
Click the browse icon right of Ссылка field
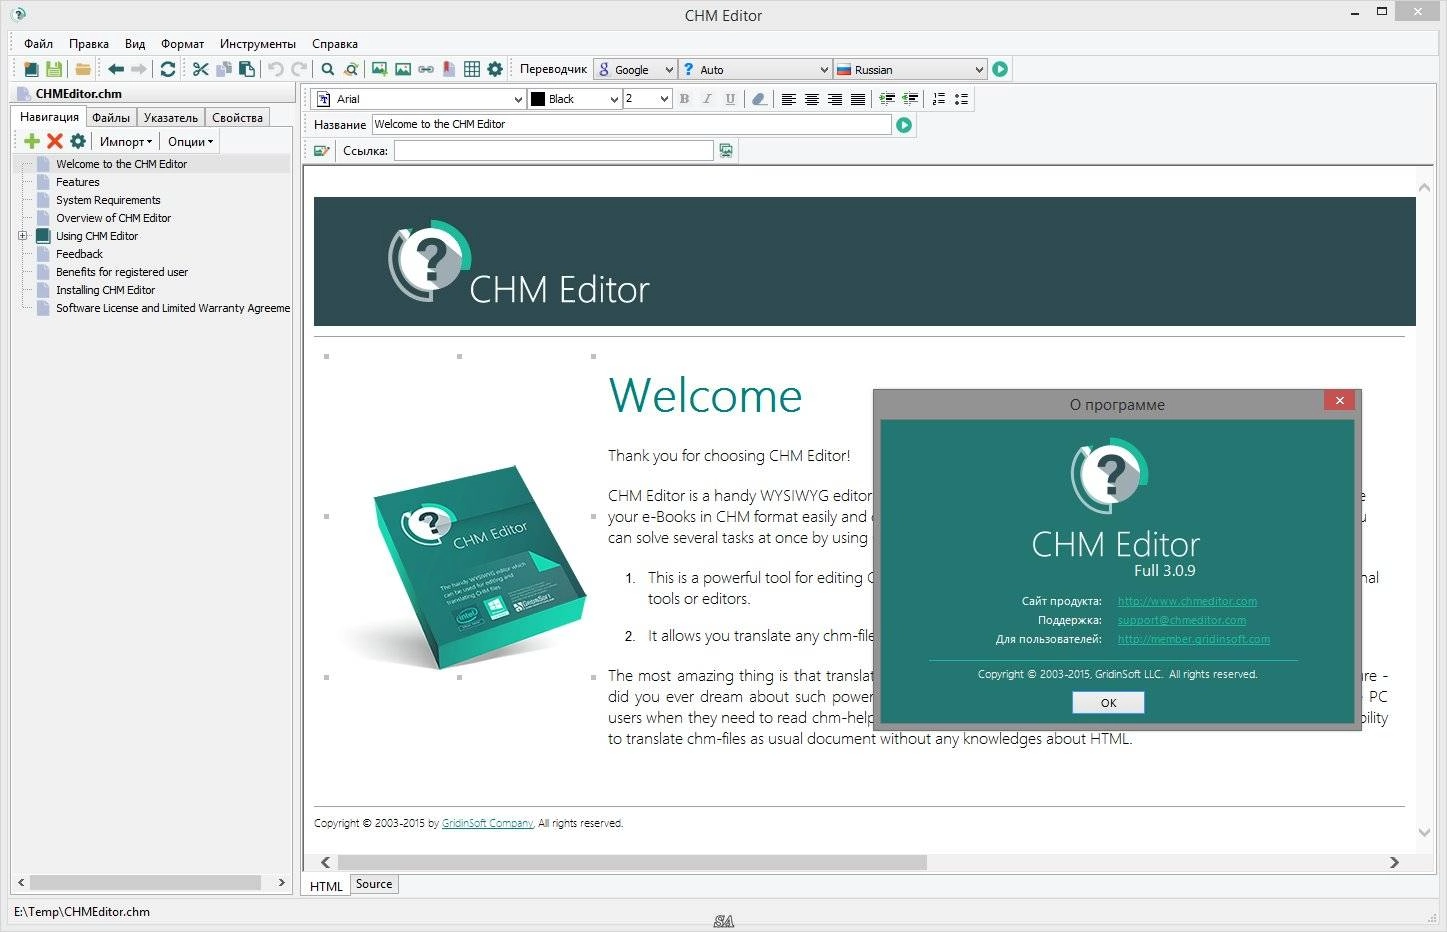click(x=726, y=151)
